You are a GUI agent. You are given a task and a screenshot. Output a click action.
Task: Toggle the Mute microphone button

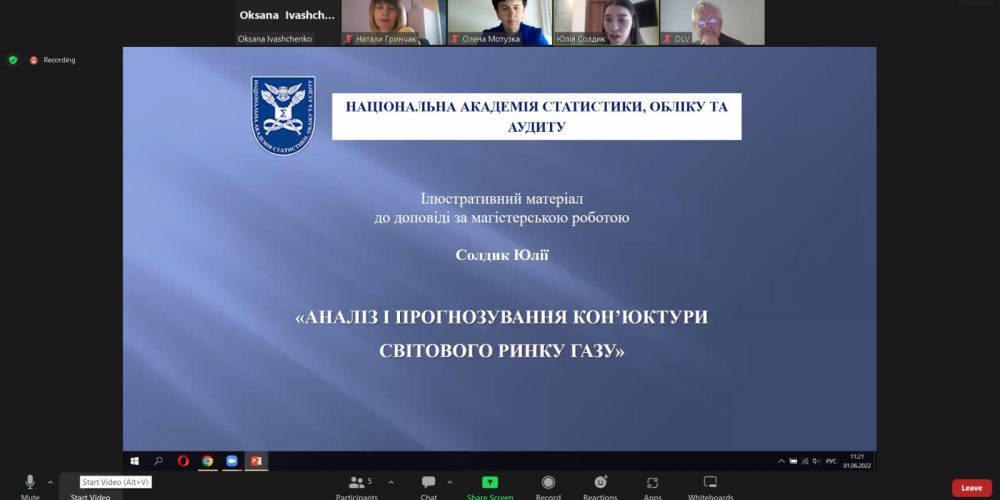pos(30,483)
